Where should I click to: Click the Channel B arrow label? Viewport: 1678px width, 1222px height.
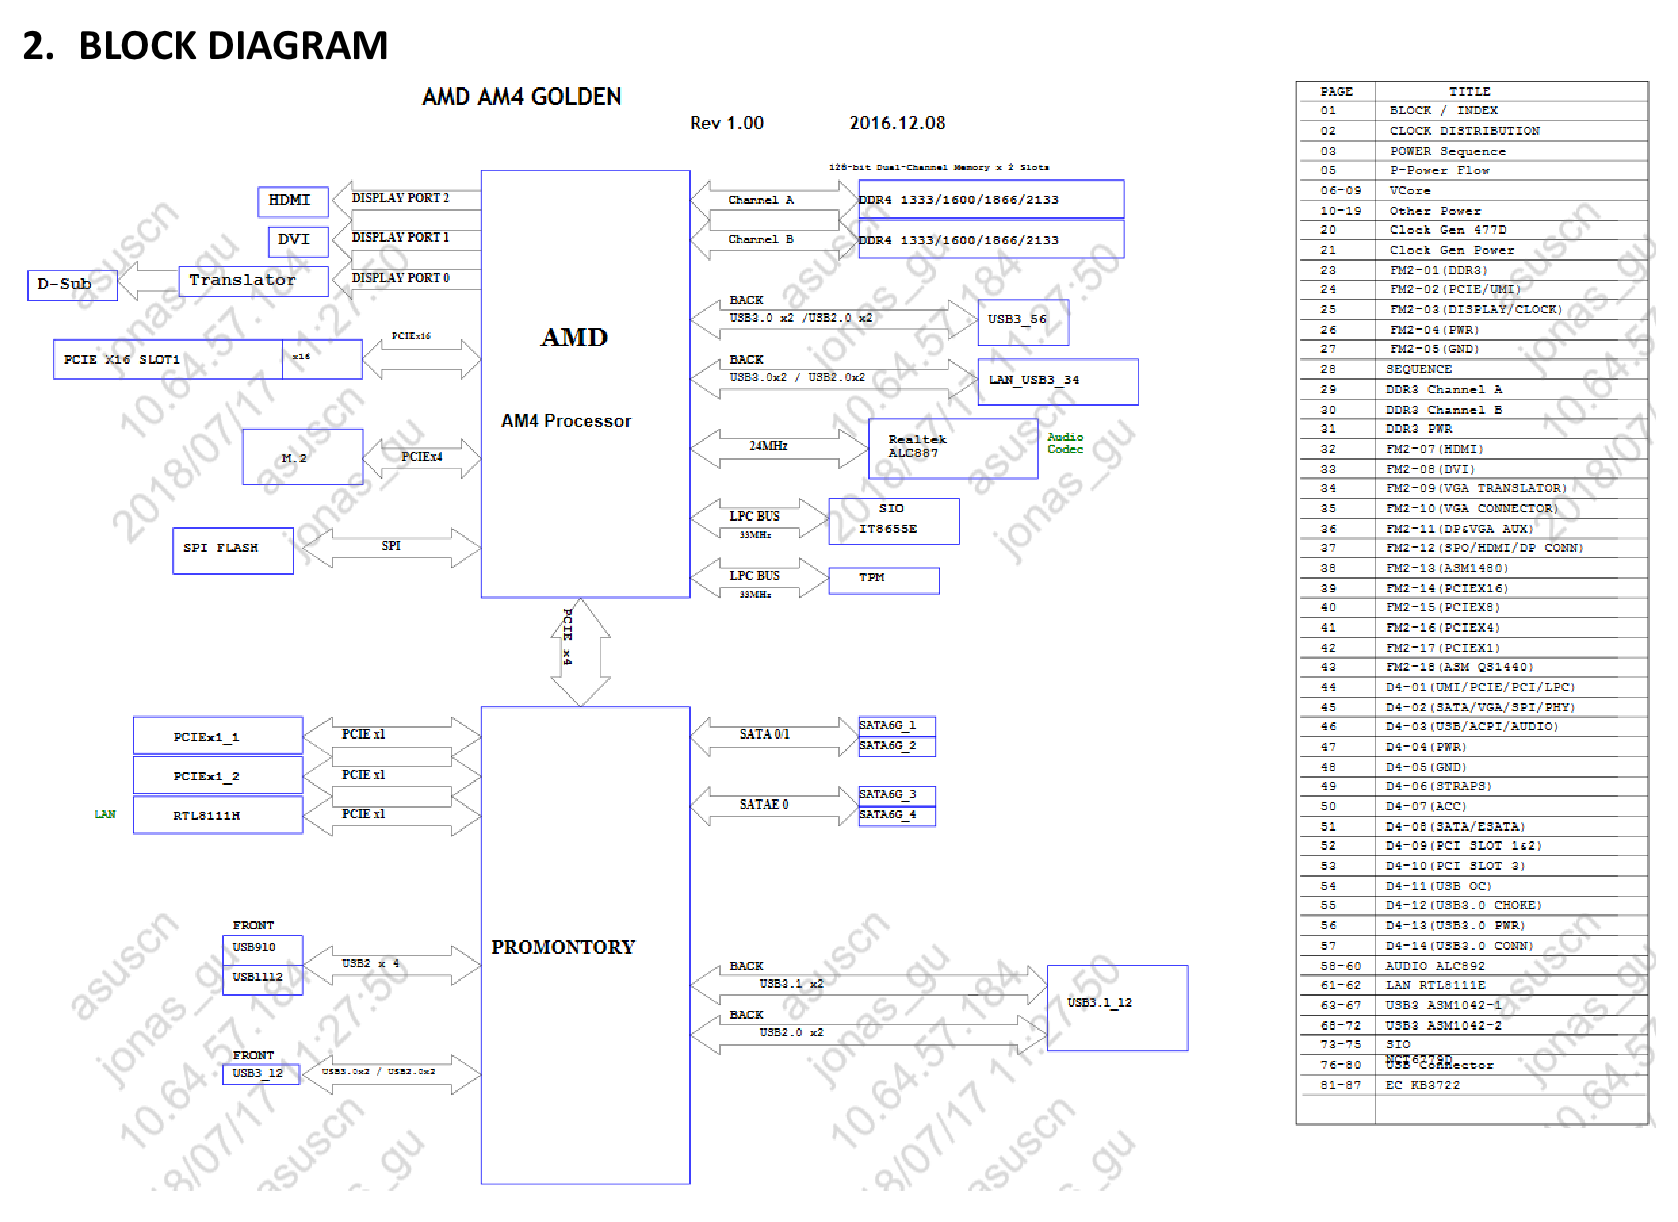(761, 240)
